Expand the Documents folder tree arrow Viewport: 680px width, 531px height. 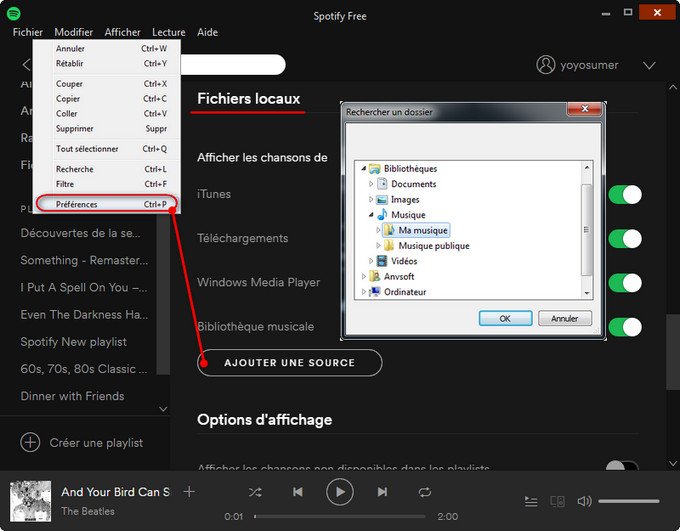(371, 184)
